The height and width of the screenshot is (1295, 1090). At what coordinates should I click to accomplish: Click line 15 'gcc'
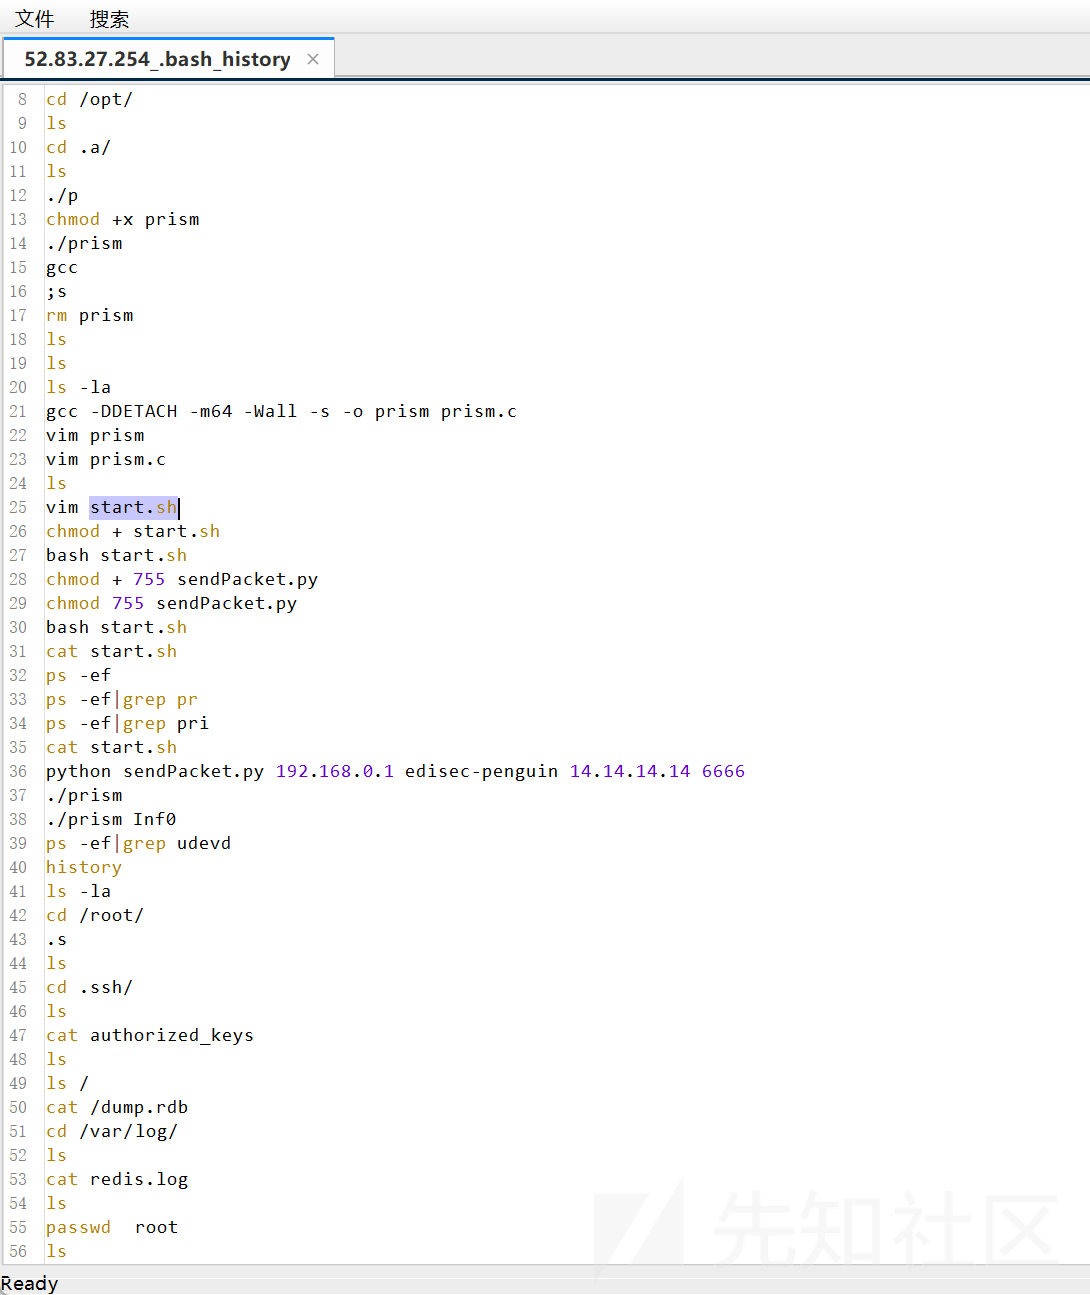(x=62, y=267)
